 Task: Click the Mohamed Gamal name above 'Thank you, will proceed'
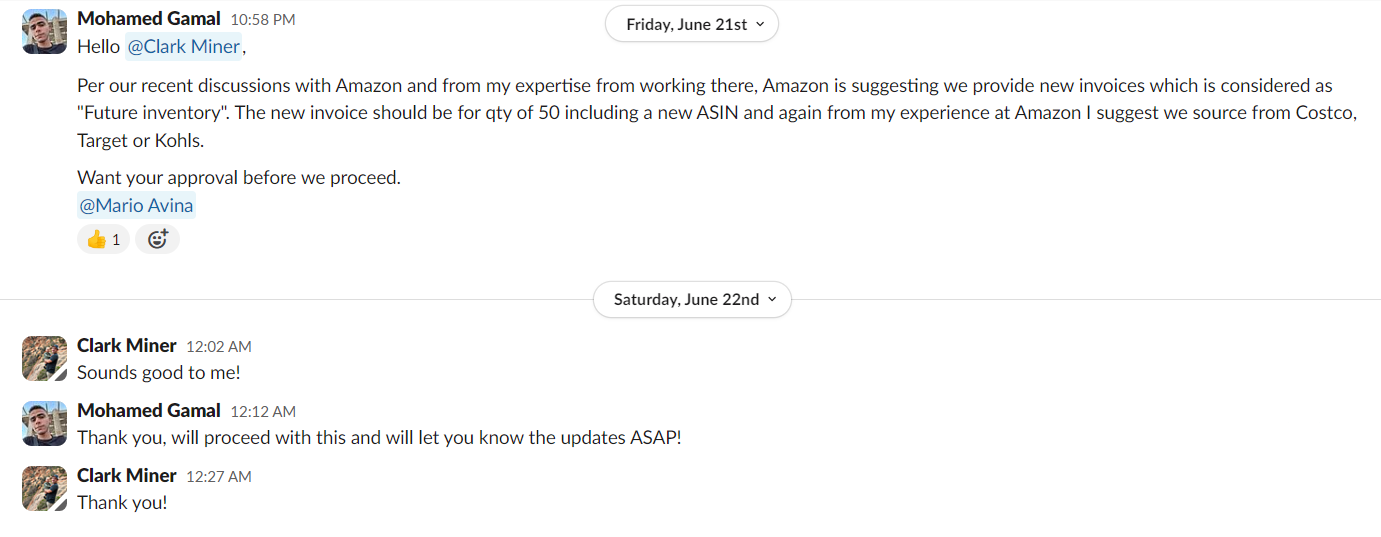tap(149, 411)
